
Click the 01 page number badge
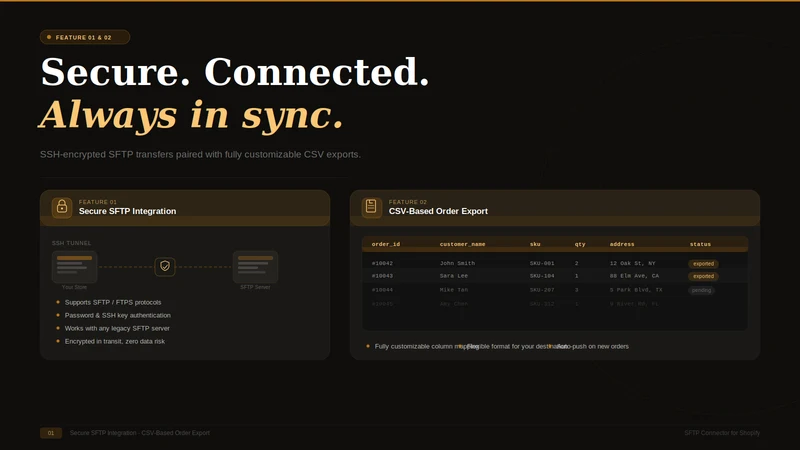point(51,433)
